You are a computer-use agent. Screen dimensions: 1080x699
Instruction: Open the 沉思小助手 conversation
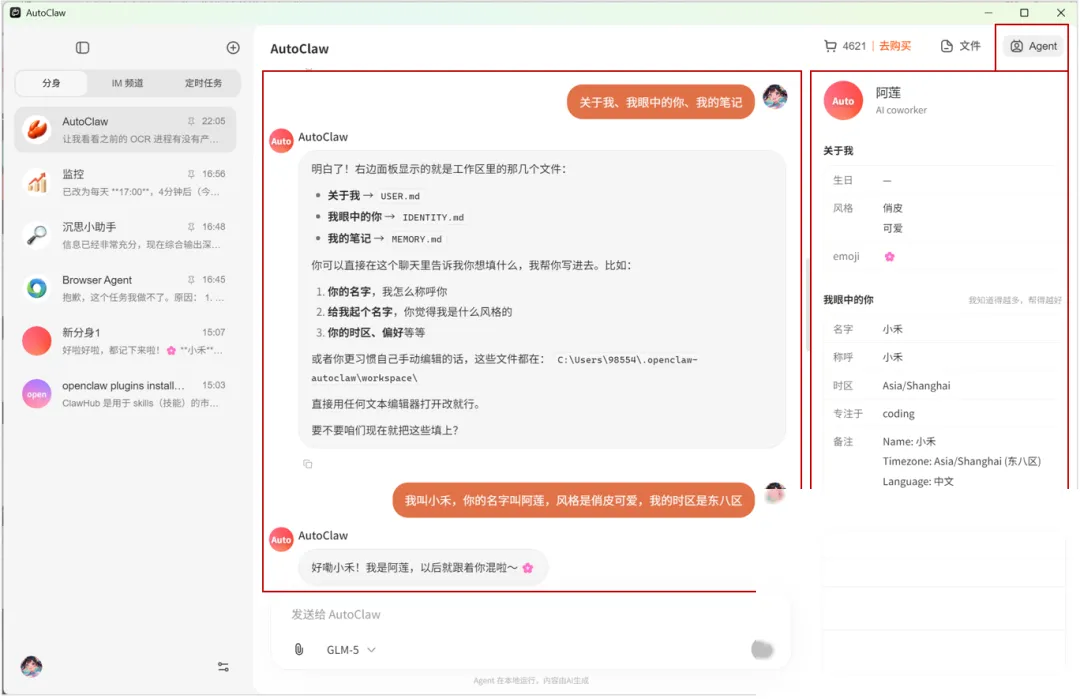click(x=125, y=236)
